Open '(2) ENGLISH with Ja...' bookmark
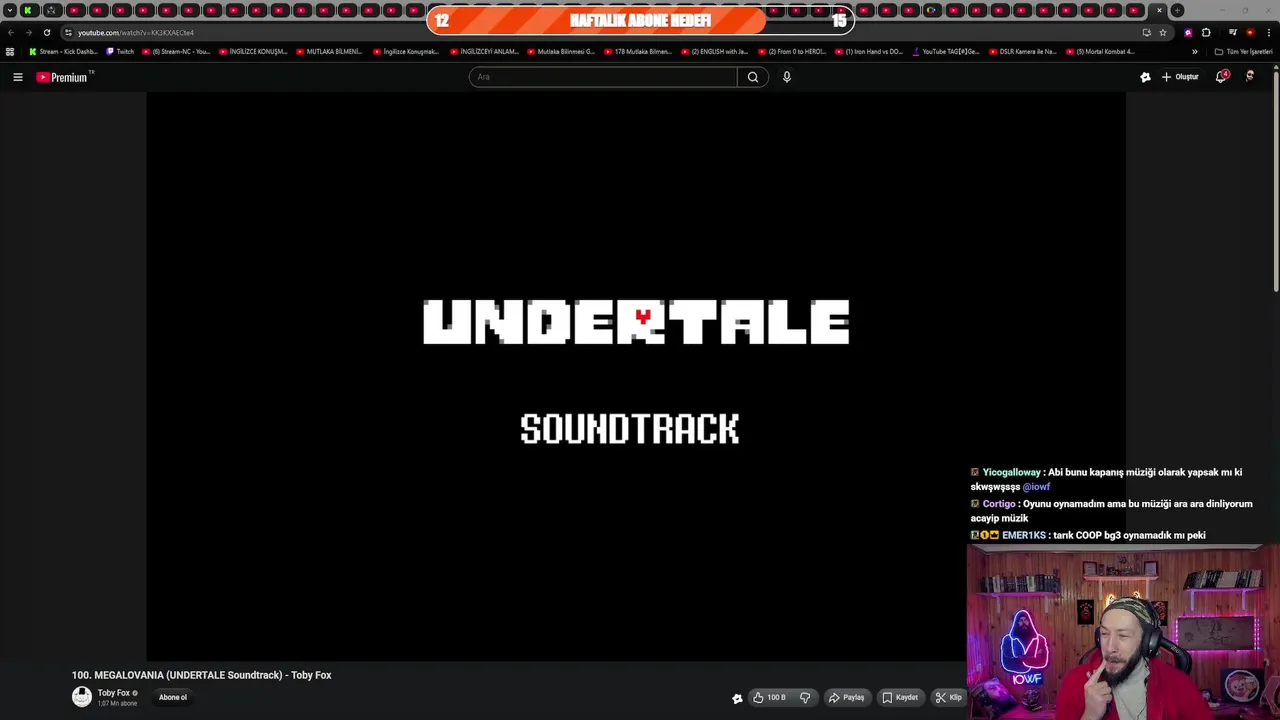Image resolution: width=1280 pixels, height=720 pixels. (x=715, y=51)
